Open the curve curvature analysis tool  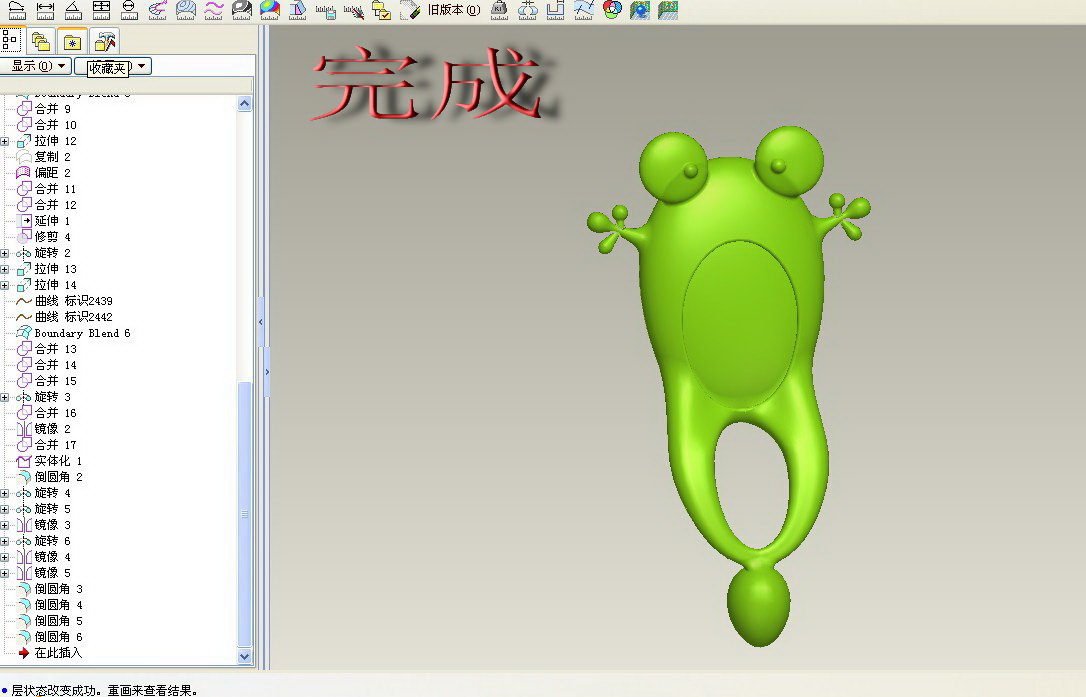pos(158,10)
